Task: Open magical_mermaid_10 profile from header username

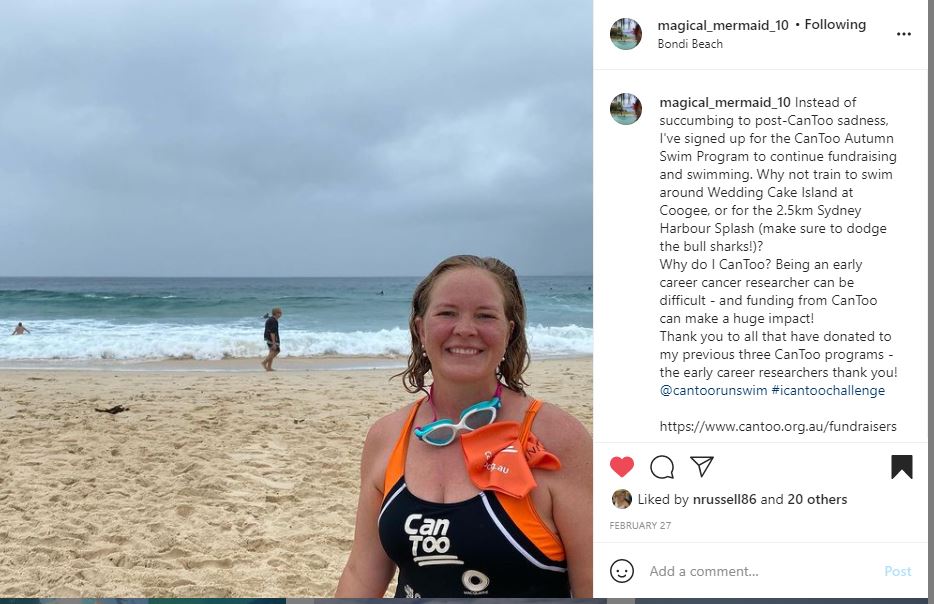Action: coord(723,25)
